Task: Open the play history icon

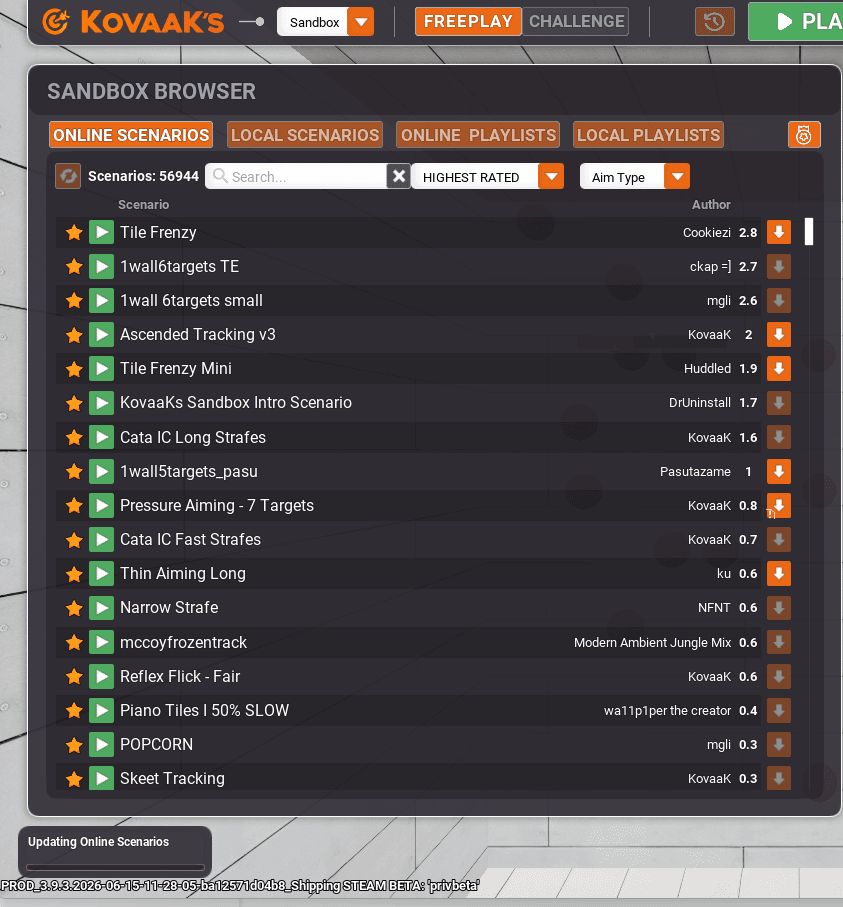Action: point(715,22)
